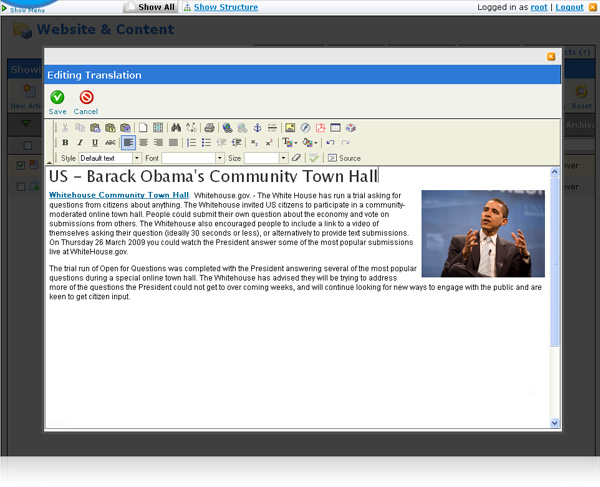Image resolution: width=600 pixels, height=487 pixels.
Task: Open Find with the binoculars icon
Action: (176, 127)
